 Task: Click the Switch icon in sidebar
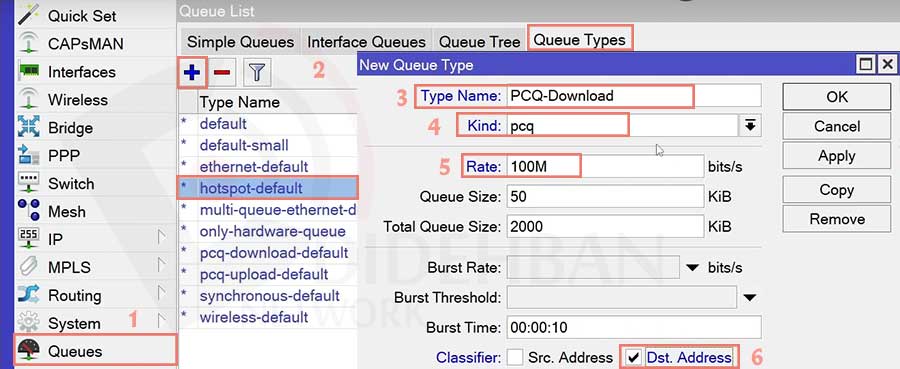[28, 183]
